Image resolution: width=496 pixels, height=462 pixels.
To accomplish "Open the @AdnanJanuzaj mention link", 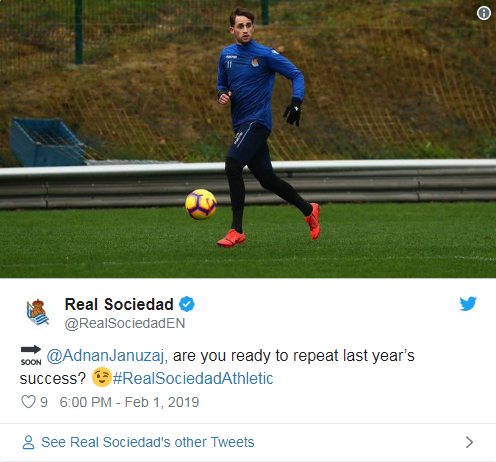I will point(105,355).
